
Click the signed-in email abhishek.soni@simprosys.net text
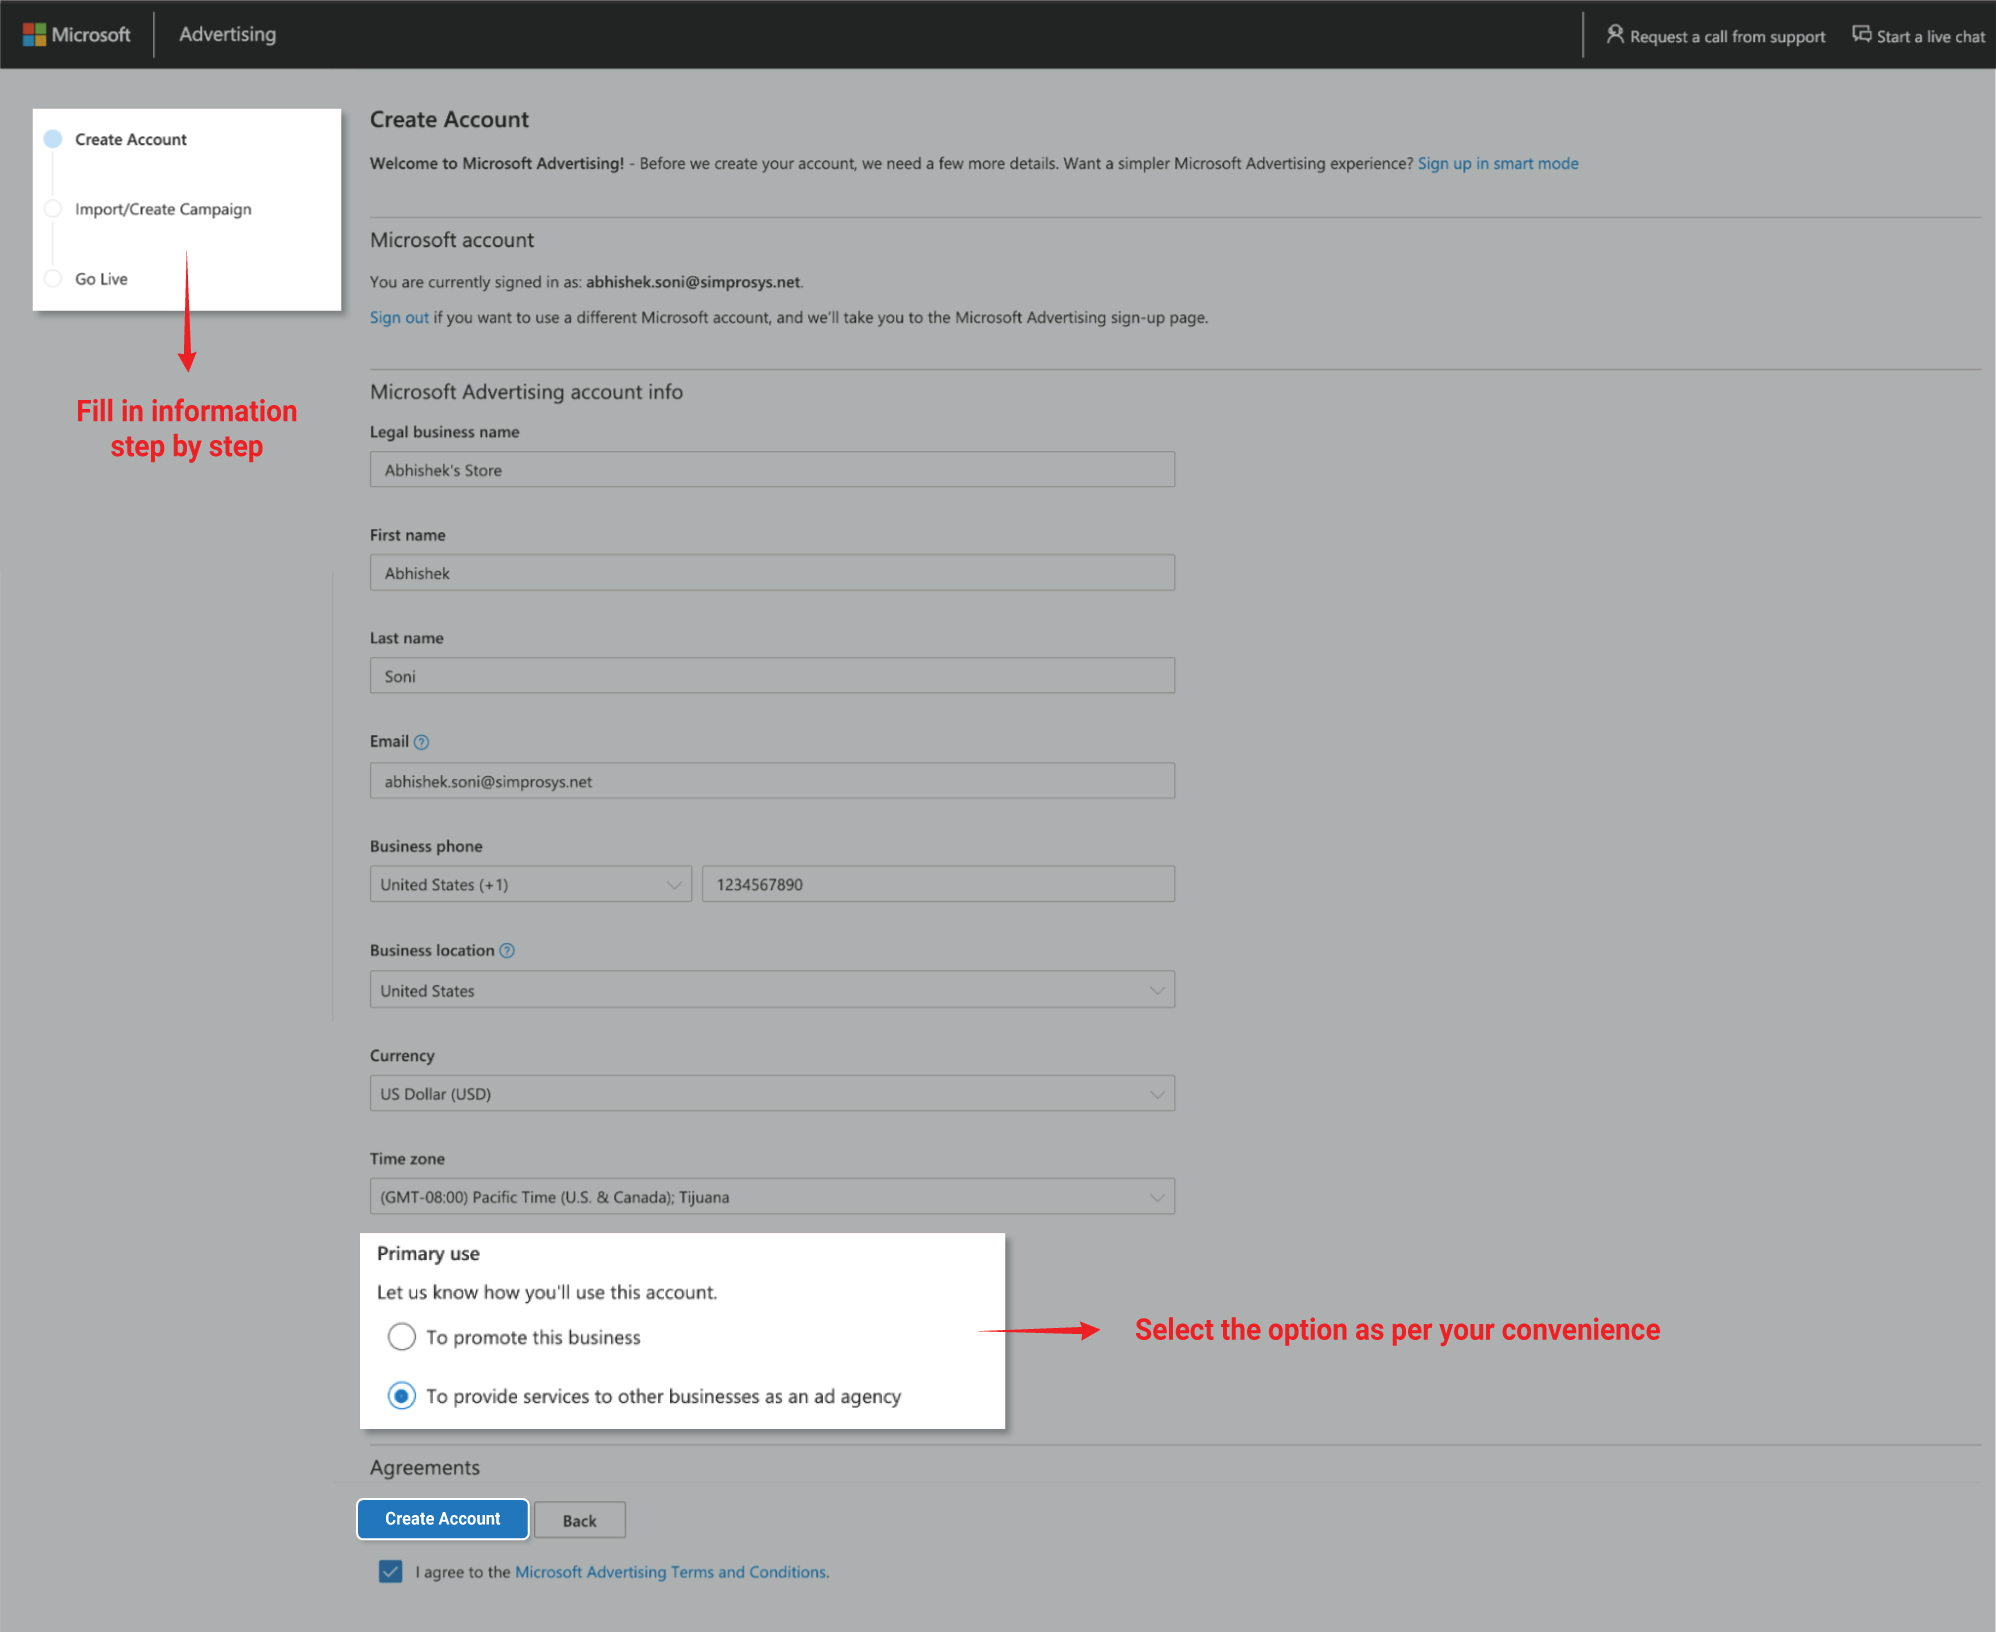tap(693, 282)
